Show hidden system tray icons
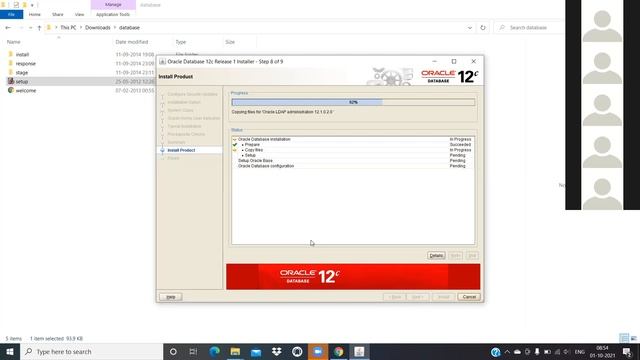 coord(507,352)
